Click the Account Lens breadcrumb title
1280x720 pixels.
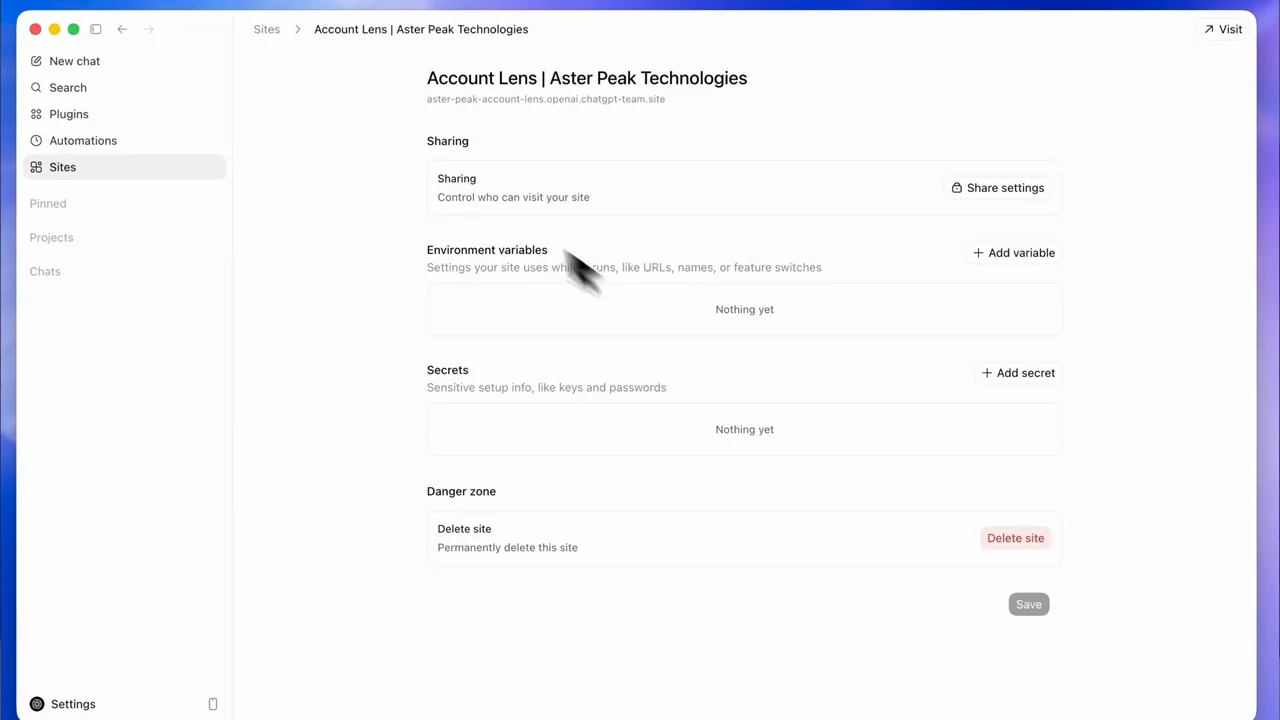[421, 29]
